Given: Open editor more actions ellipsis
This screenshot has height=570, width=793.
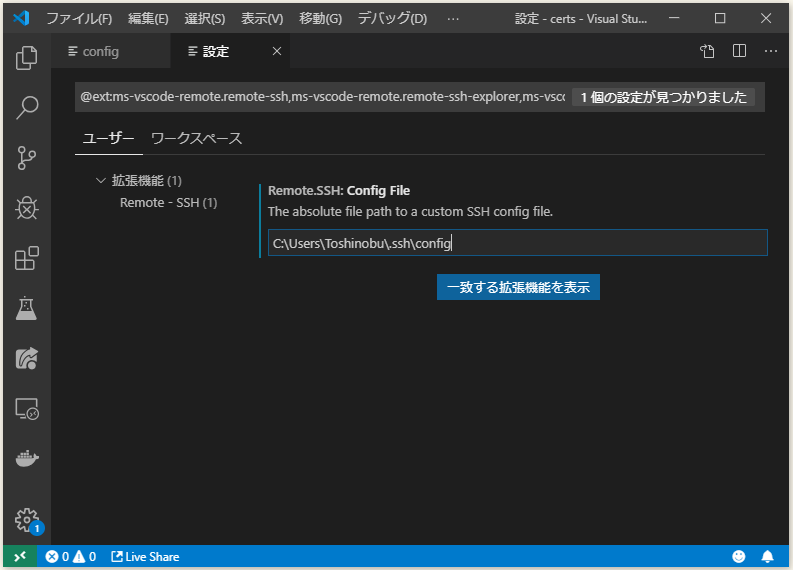Looking at the screenshot, I should point(771,51).
